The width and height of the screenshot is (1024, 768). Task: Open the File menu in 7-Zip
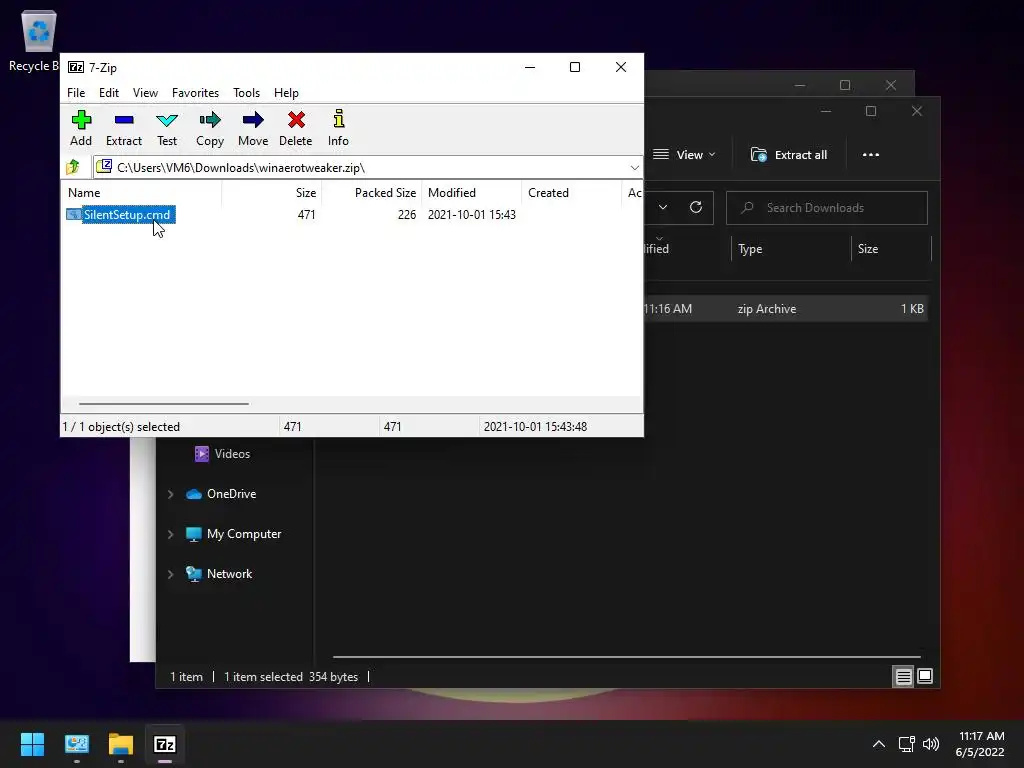(x=76, y=93)
